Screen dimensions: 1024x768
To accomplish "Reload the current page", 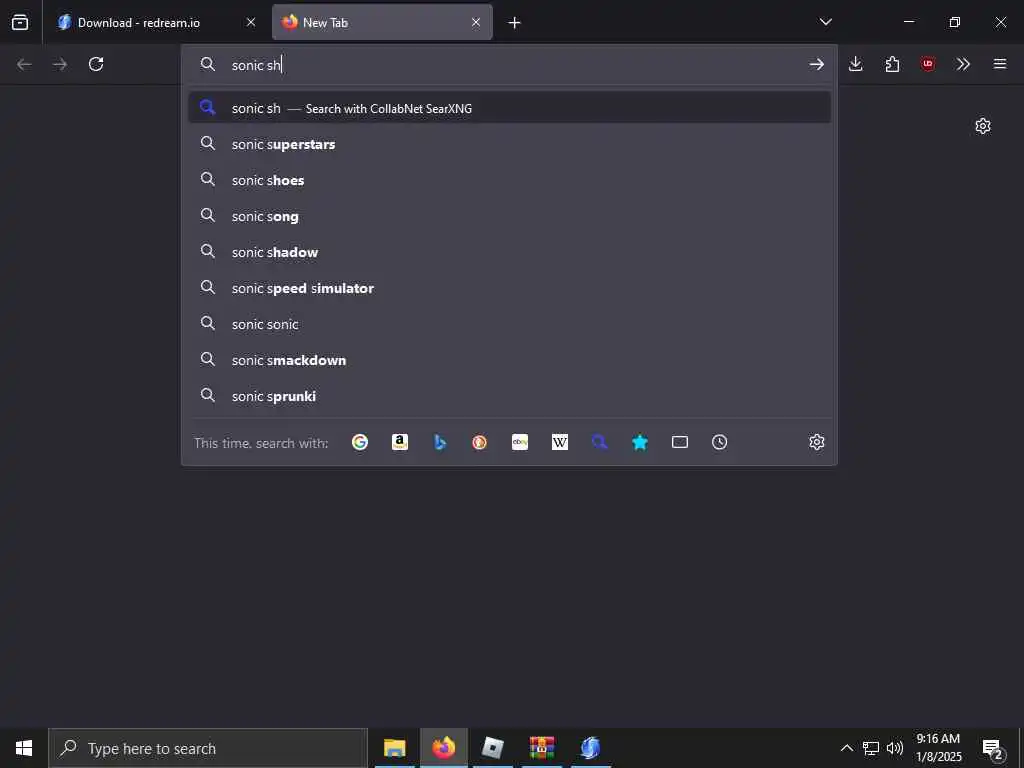I will pyautogui.click(x=96, y=64).
